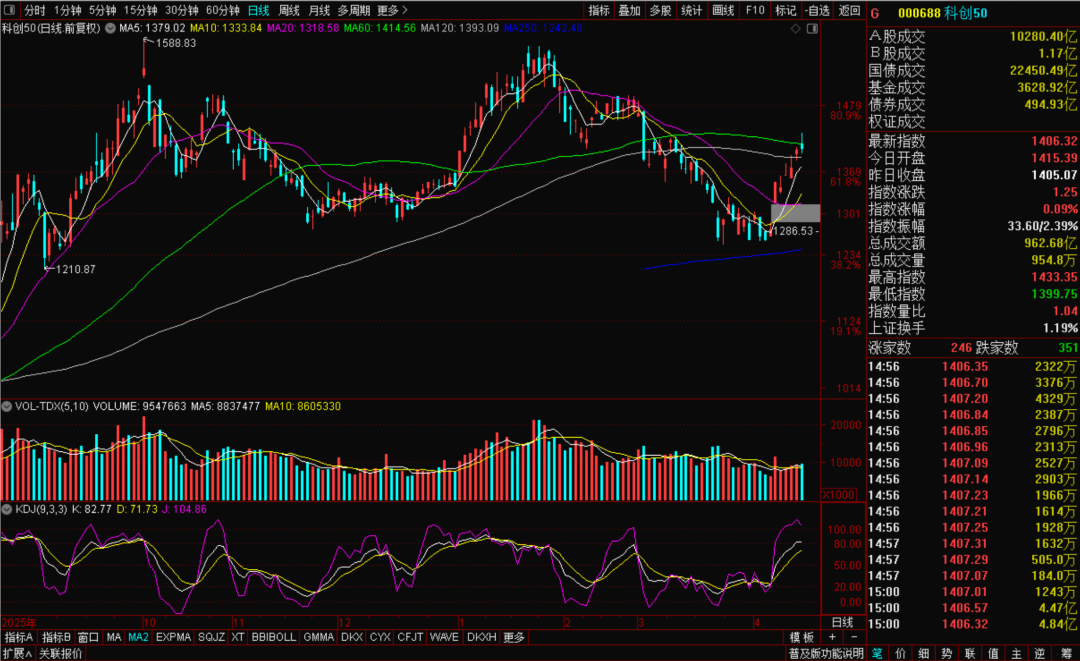
Task: Switch to the 指标B tab
Action: [x=56, y=637]
